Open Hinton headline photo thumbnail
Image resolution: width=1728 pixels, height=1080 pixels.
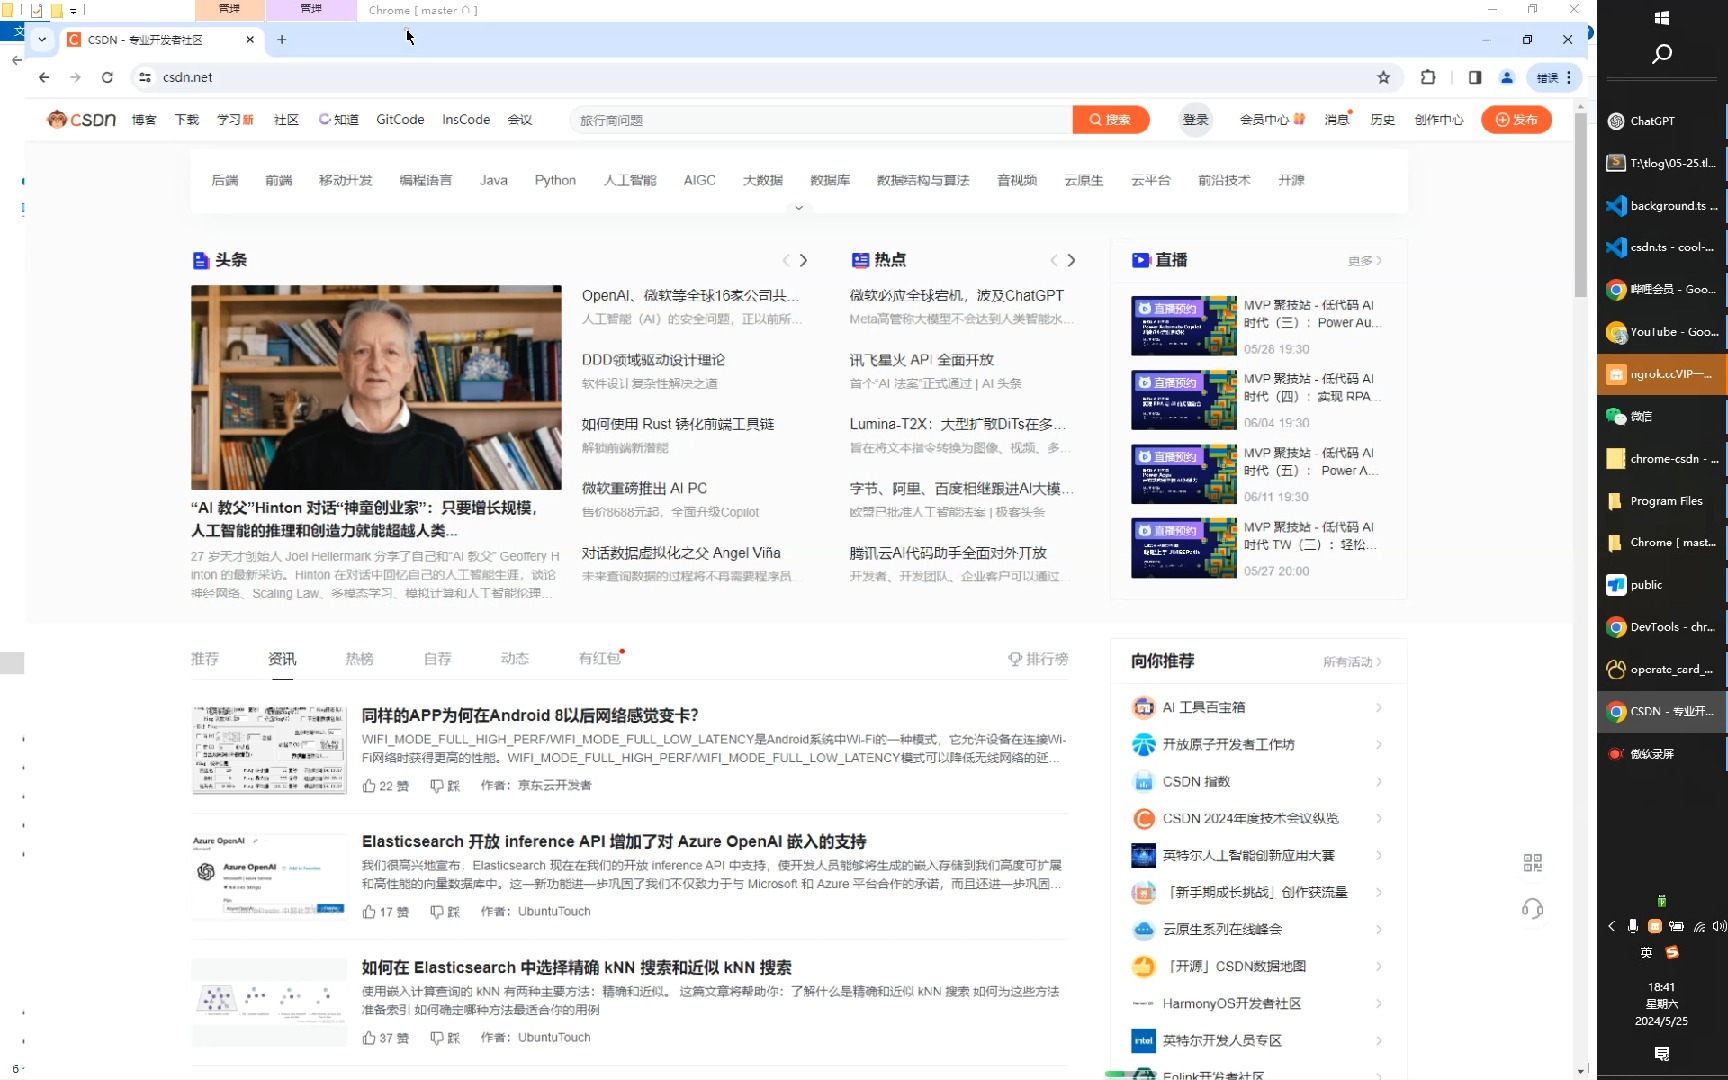pos(376,387)
